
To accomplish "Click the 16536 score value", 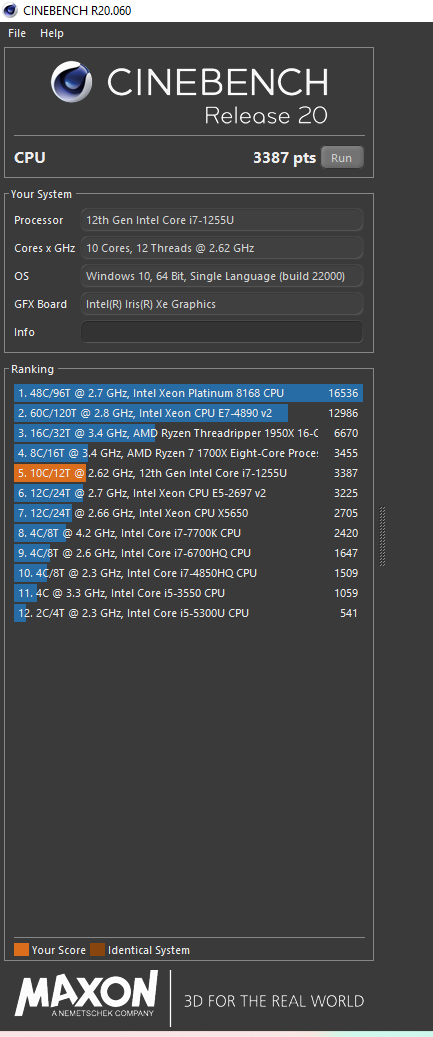I will pyautogui.click(x=343, y=394).
